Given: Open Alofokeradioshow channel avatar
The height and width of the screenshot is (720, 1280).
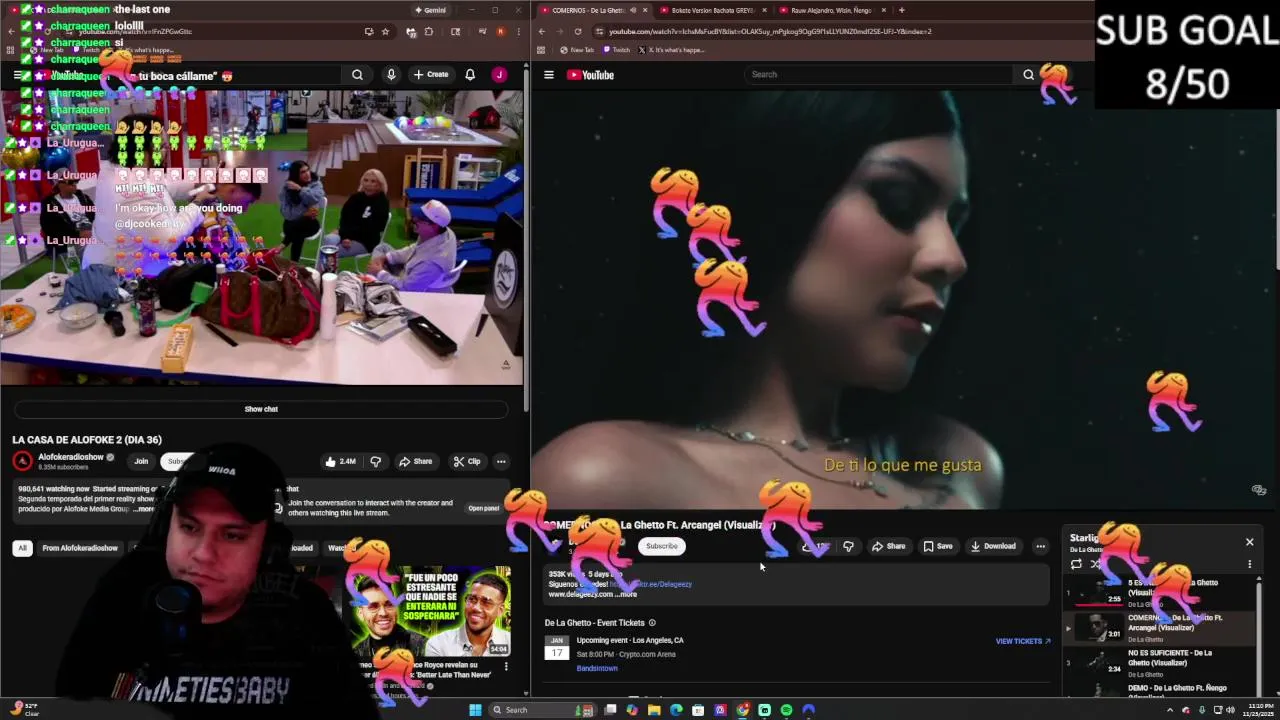Looking at the screenshot, I should 22,460.
